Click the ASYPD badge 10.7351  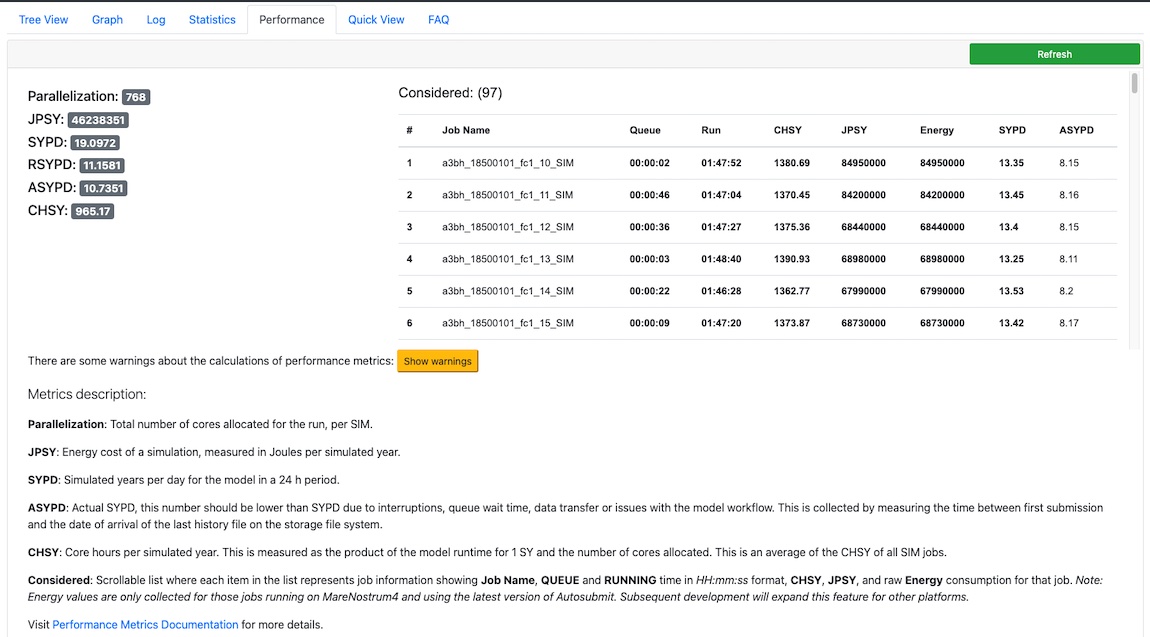(x=103, y=188)
